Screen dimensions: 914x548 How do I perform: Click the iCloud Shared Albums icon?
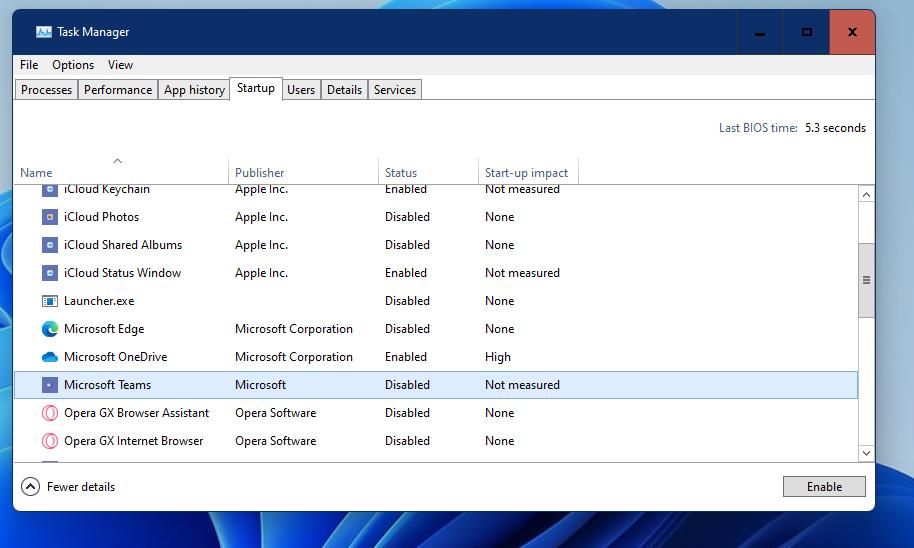(50, 245)
